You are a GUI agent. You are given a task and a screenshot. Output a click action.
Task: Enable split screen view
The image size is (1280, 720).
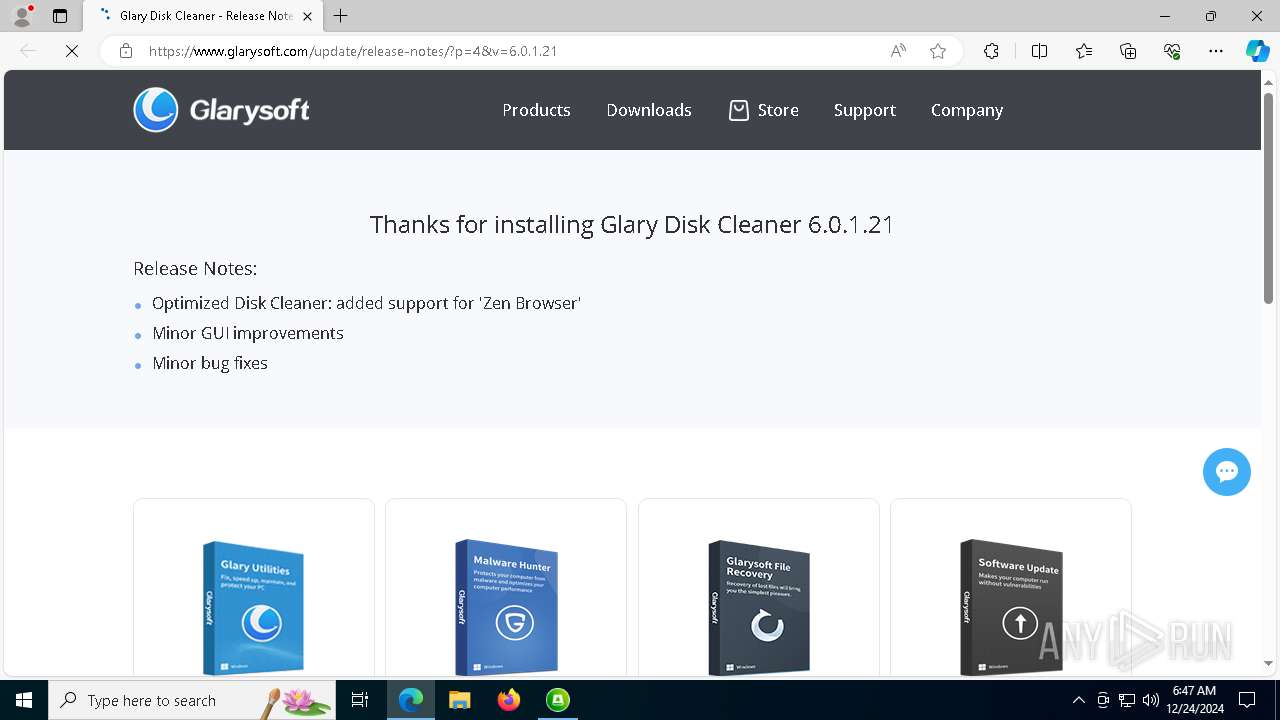1039,51
